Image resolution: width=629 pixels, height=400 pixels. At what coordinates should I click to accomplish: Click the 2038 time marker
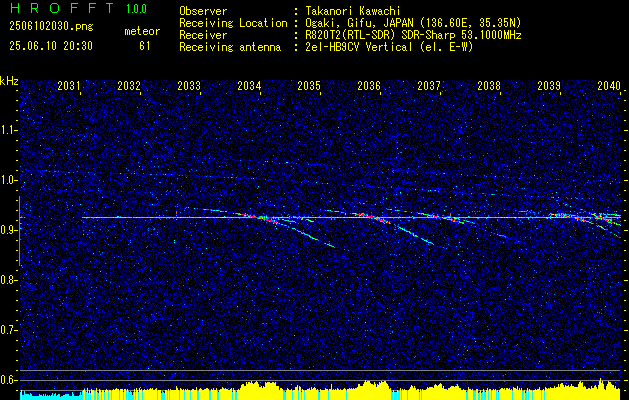click(x=489, y=85)
